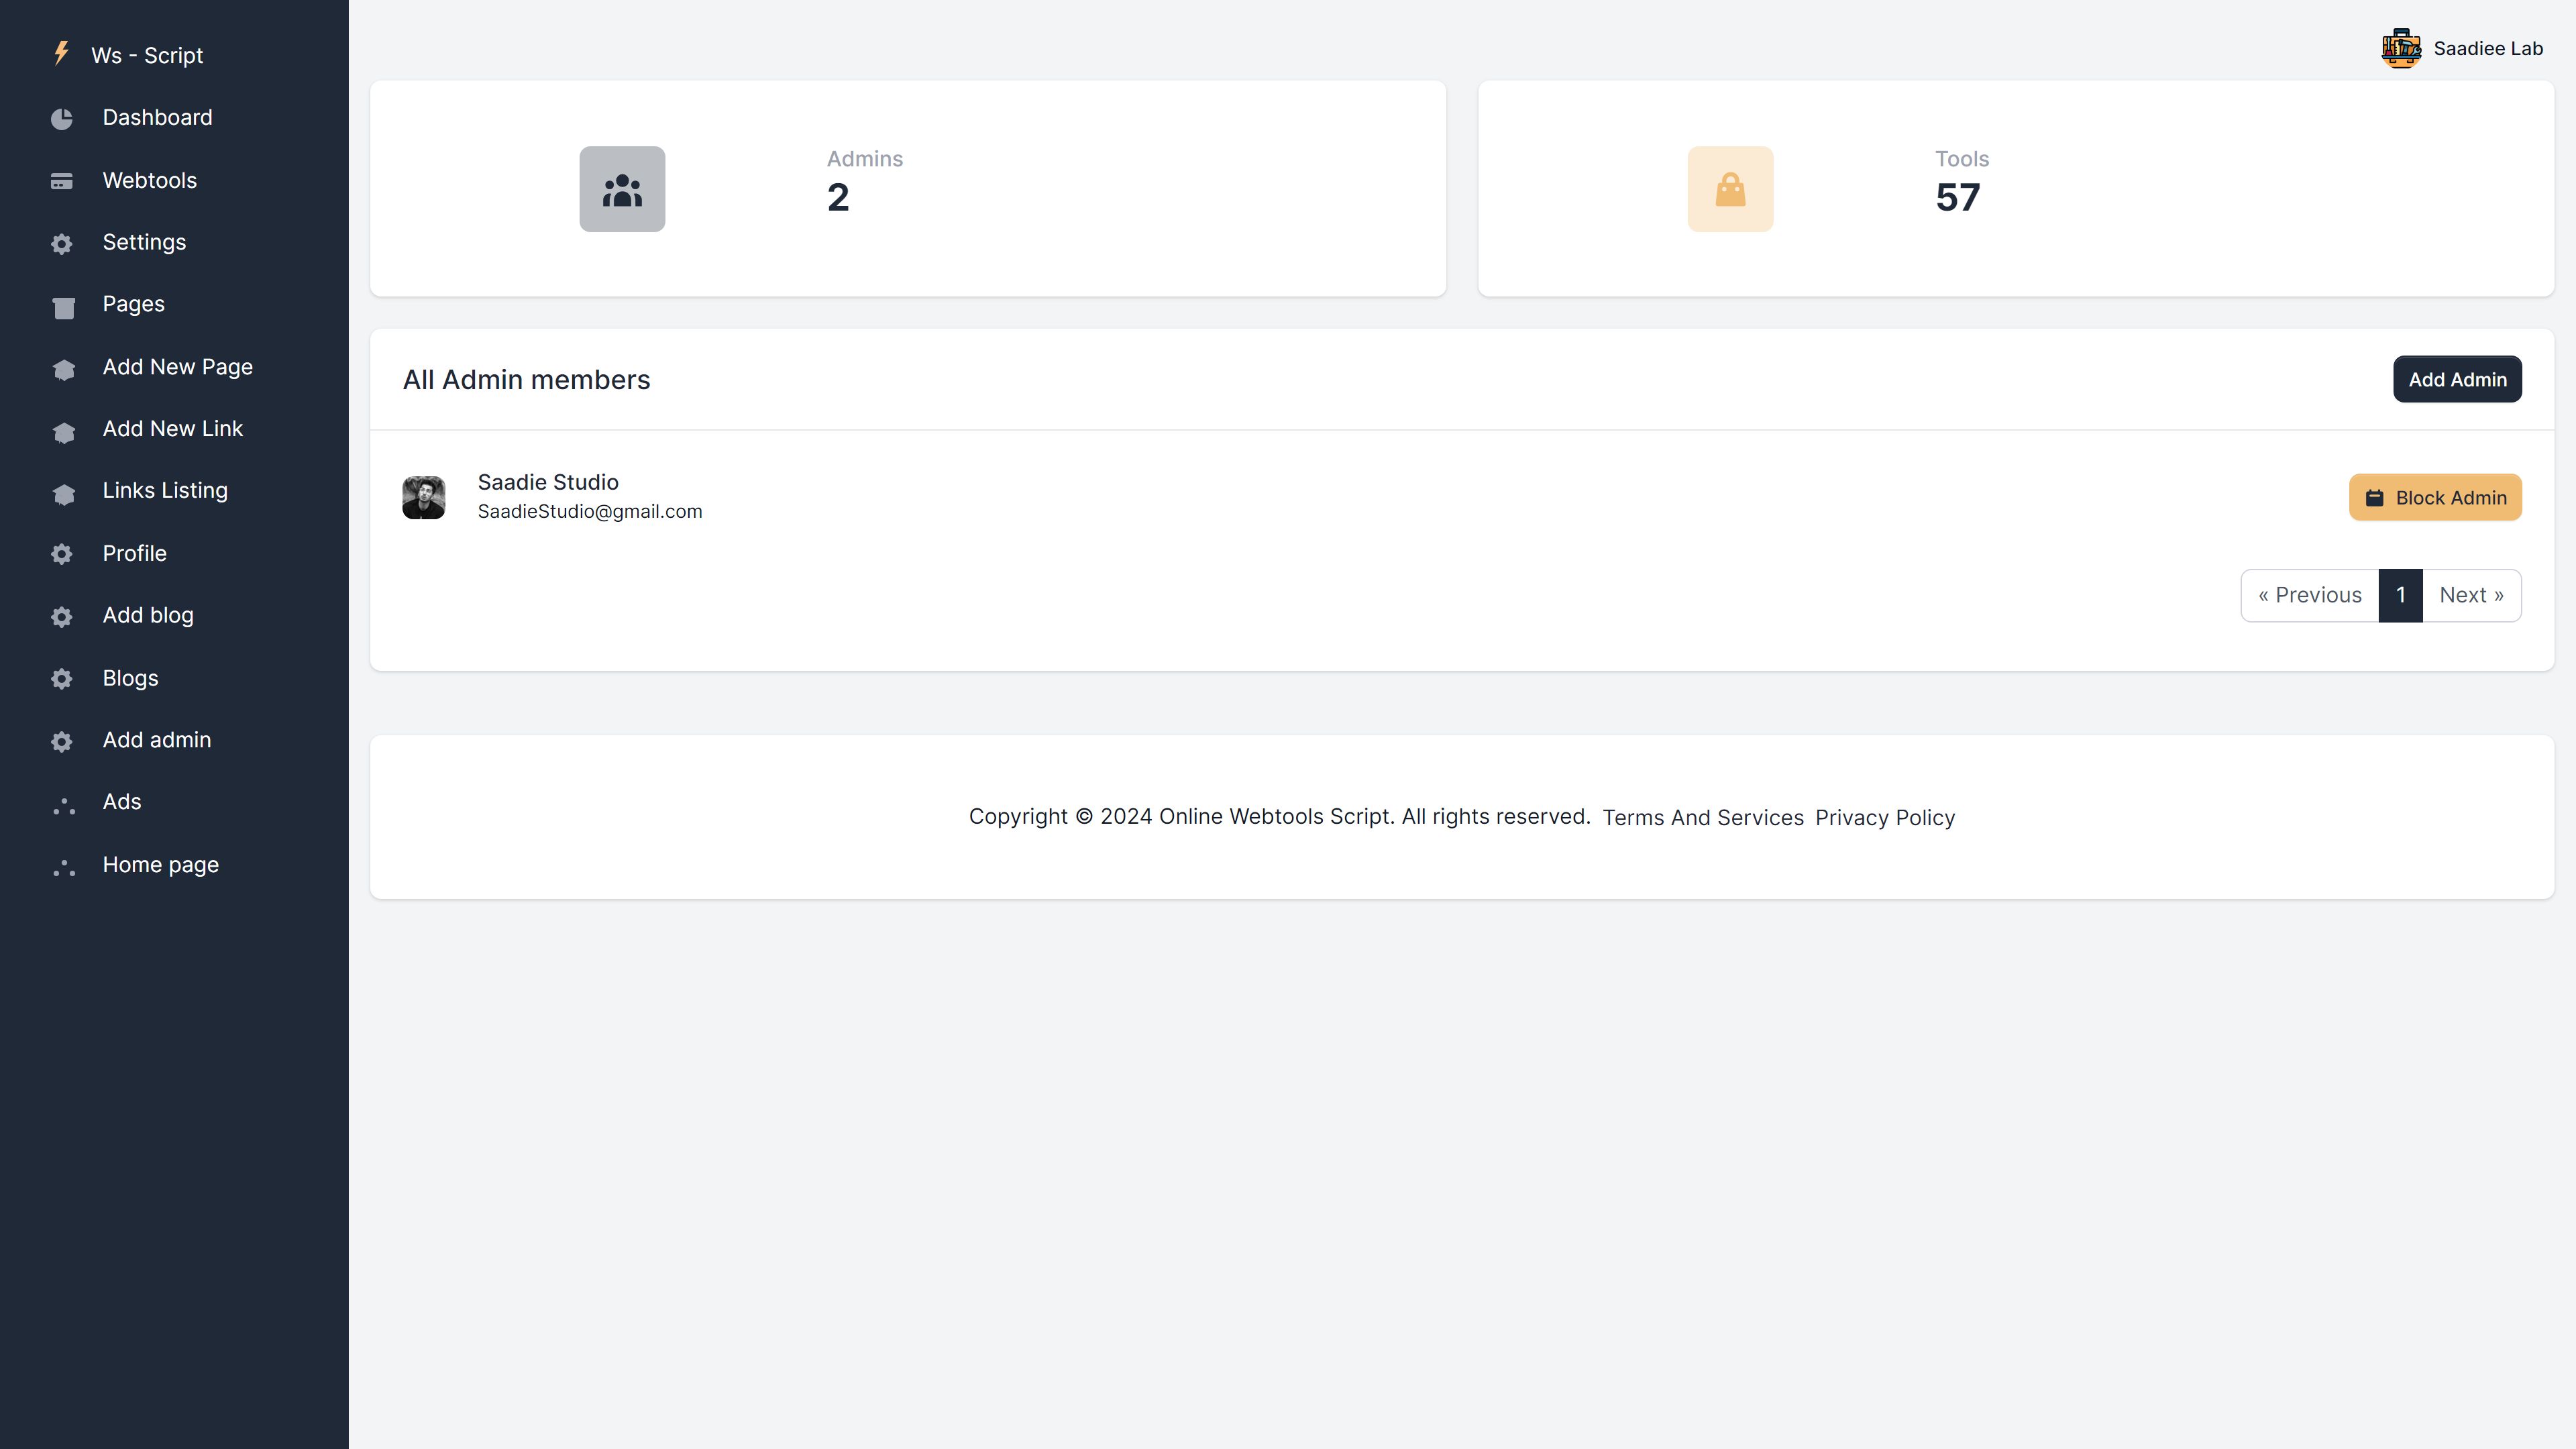This screenshot has width=2576, height=1449.
Task: Click the Blogs gear icon
Action: (x=62, y=679)
